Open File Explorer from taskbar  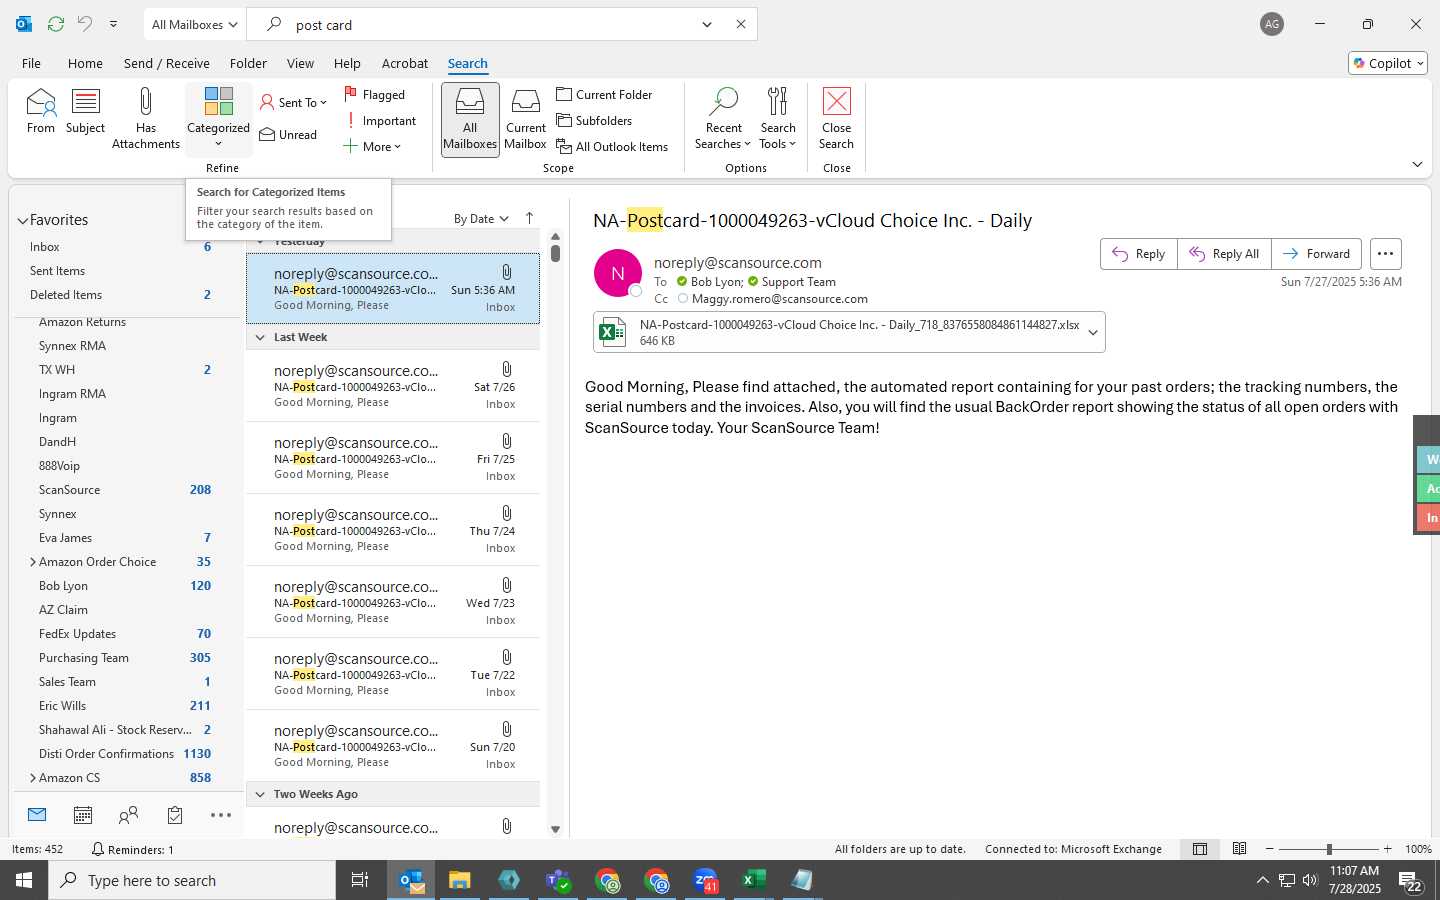[x=459, y=880]
